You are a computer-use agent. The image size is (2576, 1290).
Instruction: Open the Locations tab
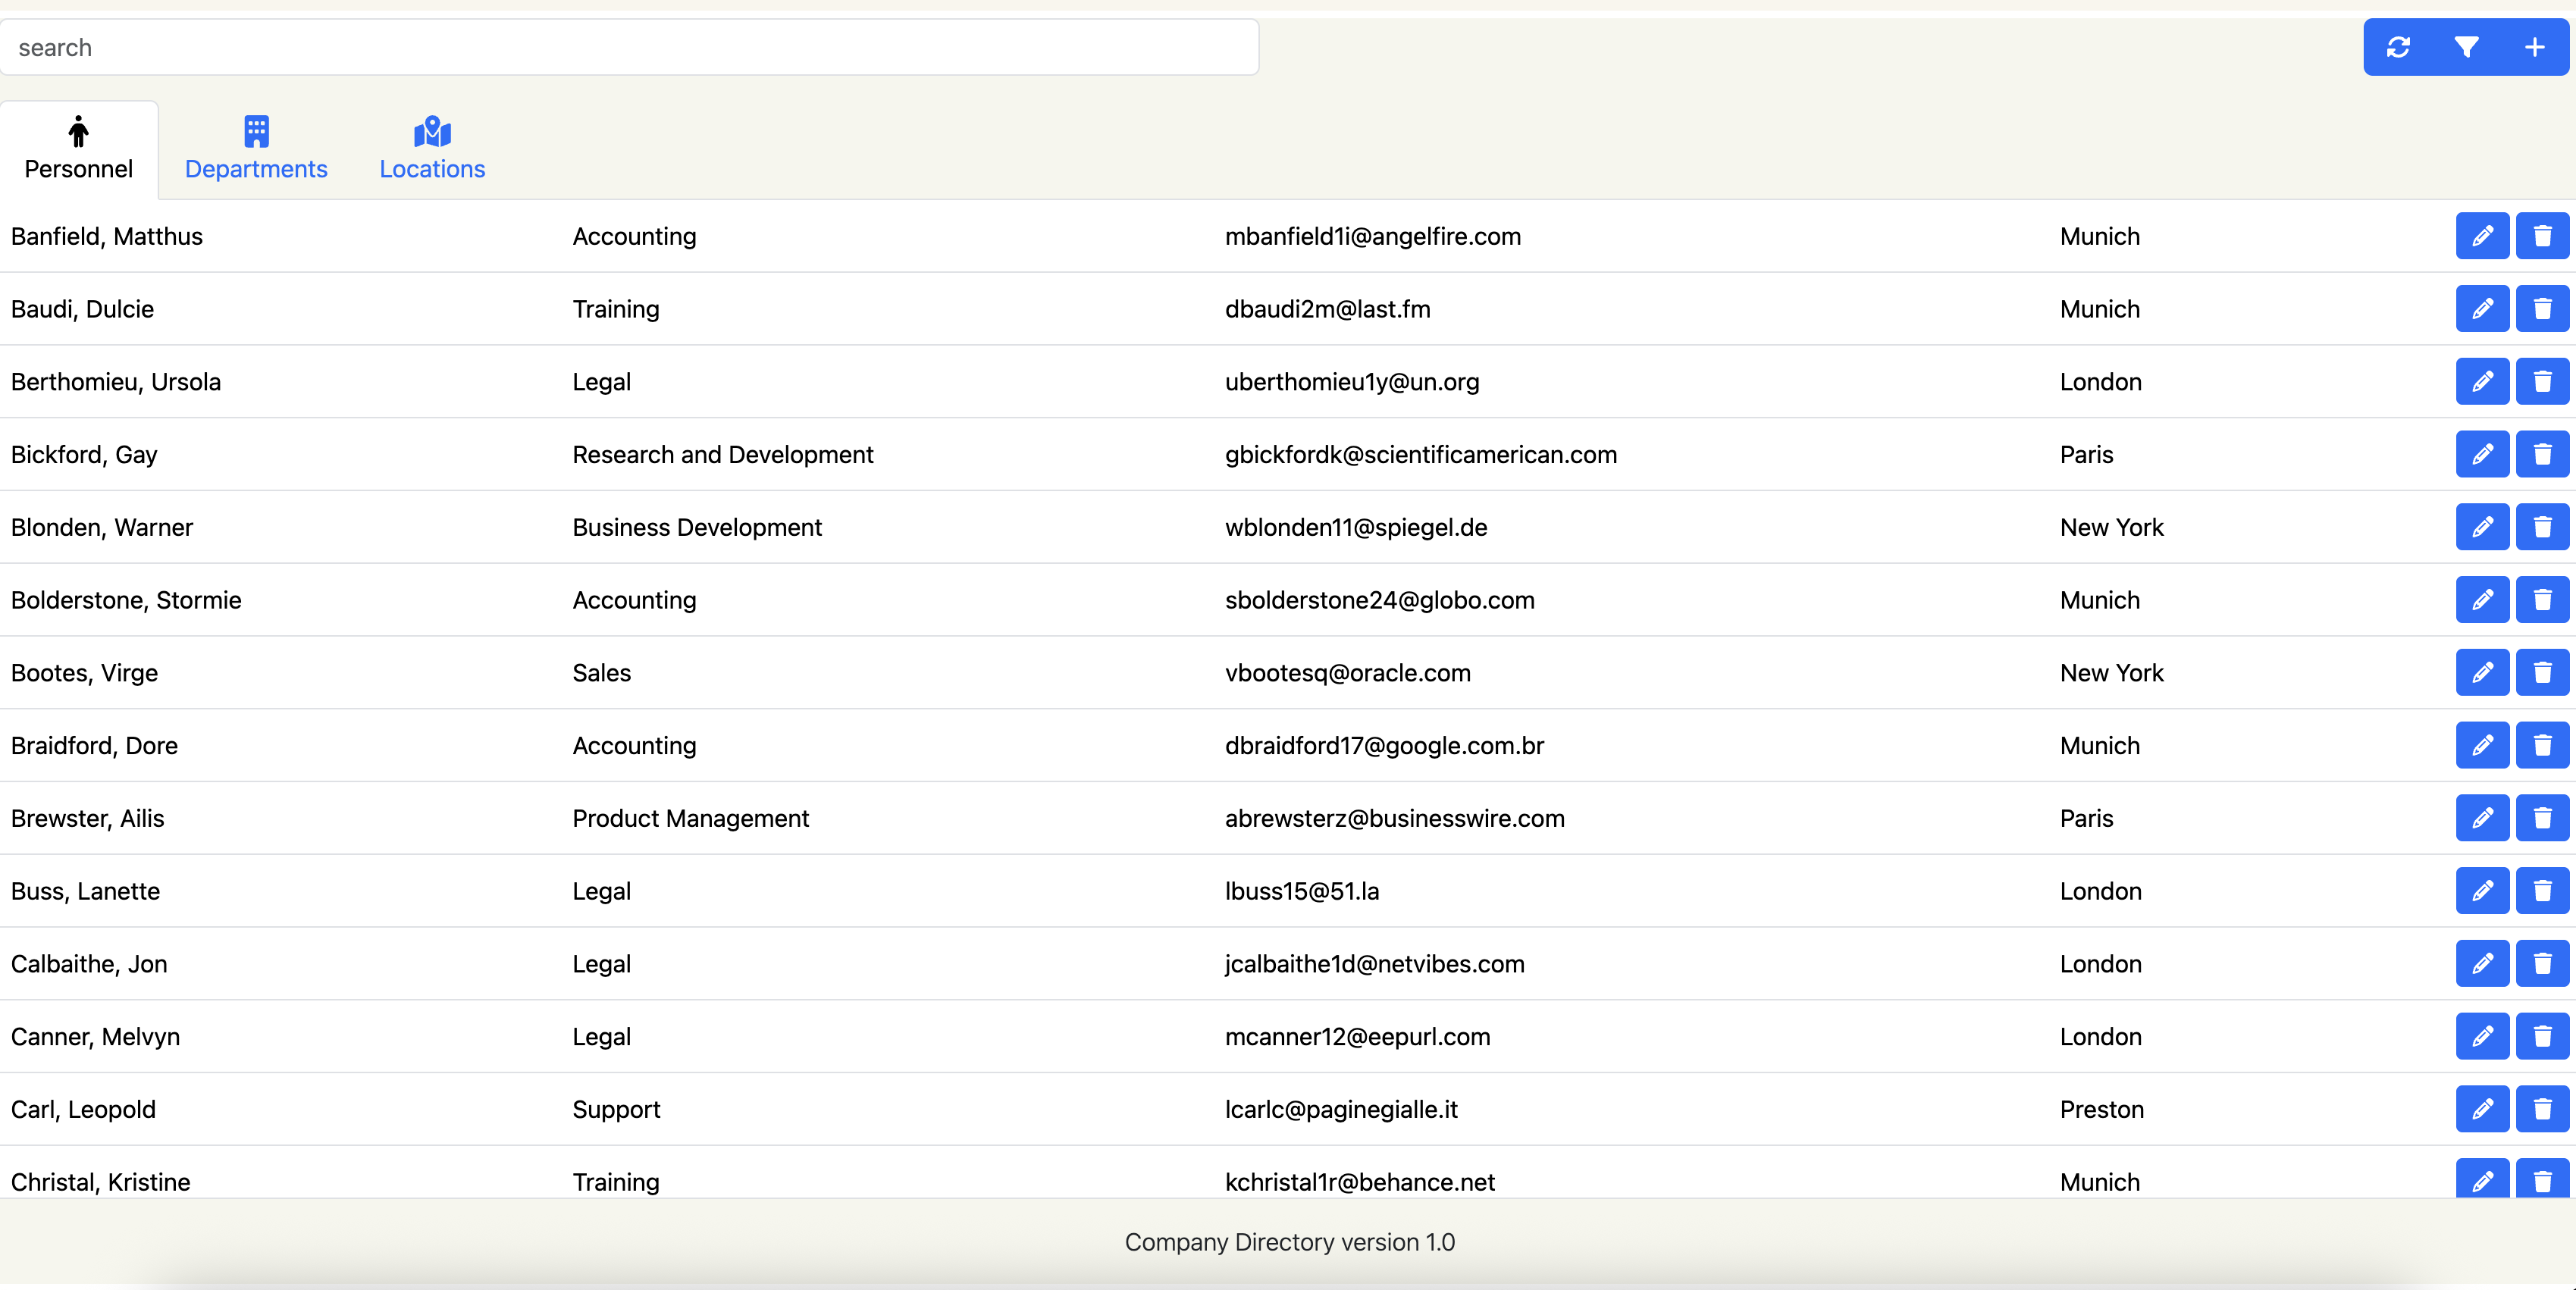coord(432,149)
